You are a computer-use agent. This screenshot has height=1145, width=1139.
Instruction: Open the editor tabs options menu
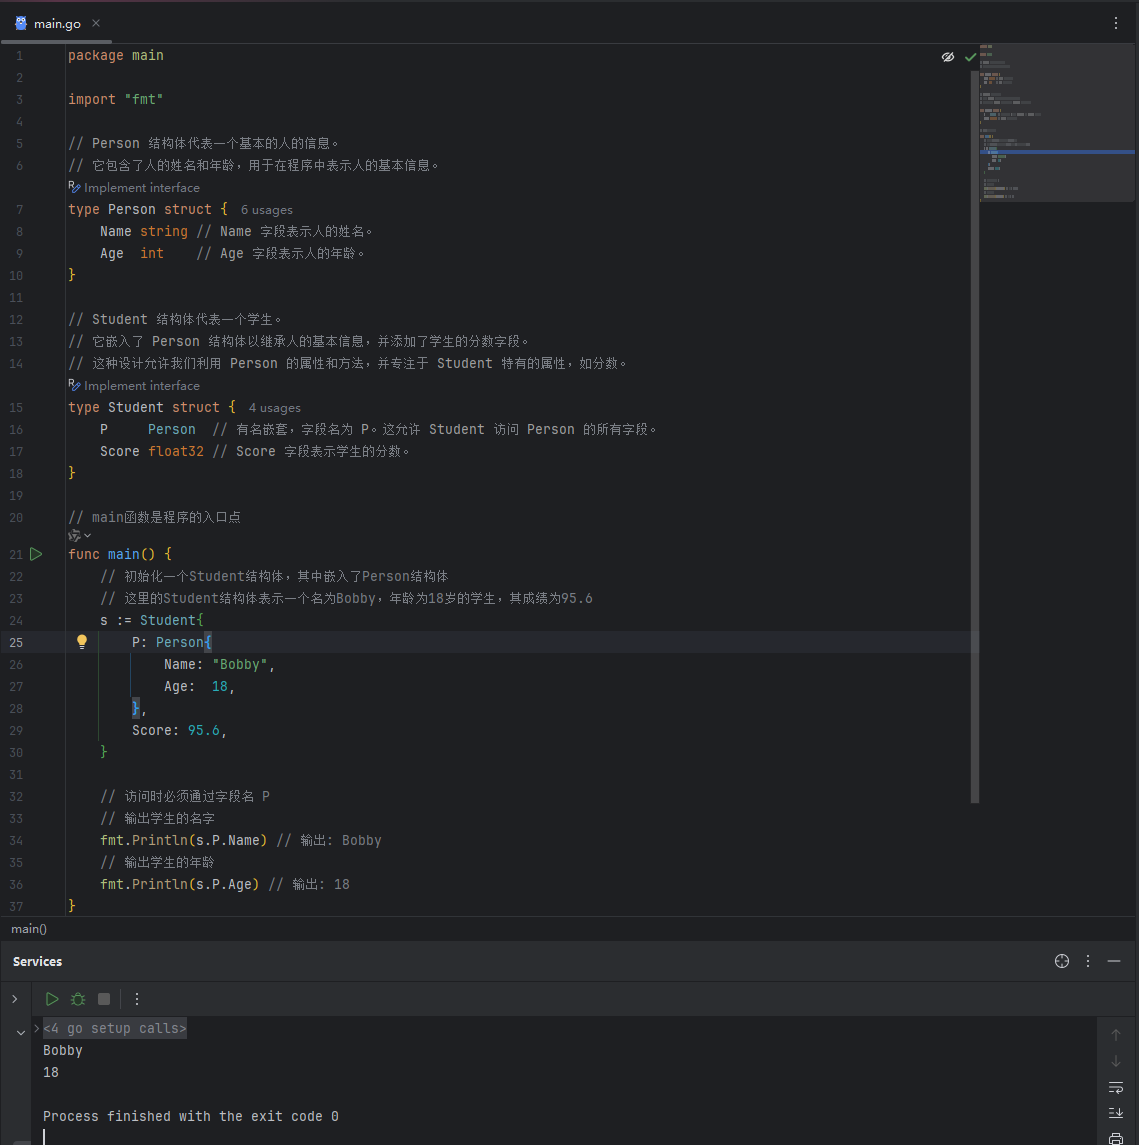click(x=1116, y=23)
